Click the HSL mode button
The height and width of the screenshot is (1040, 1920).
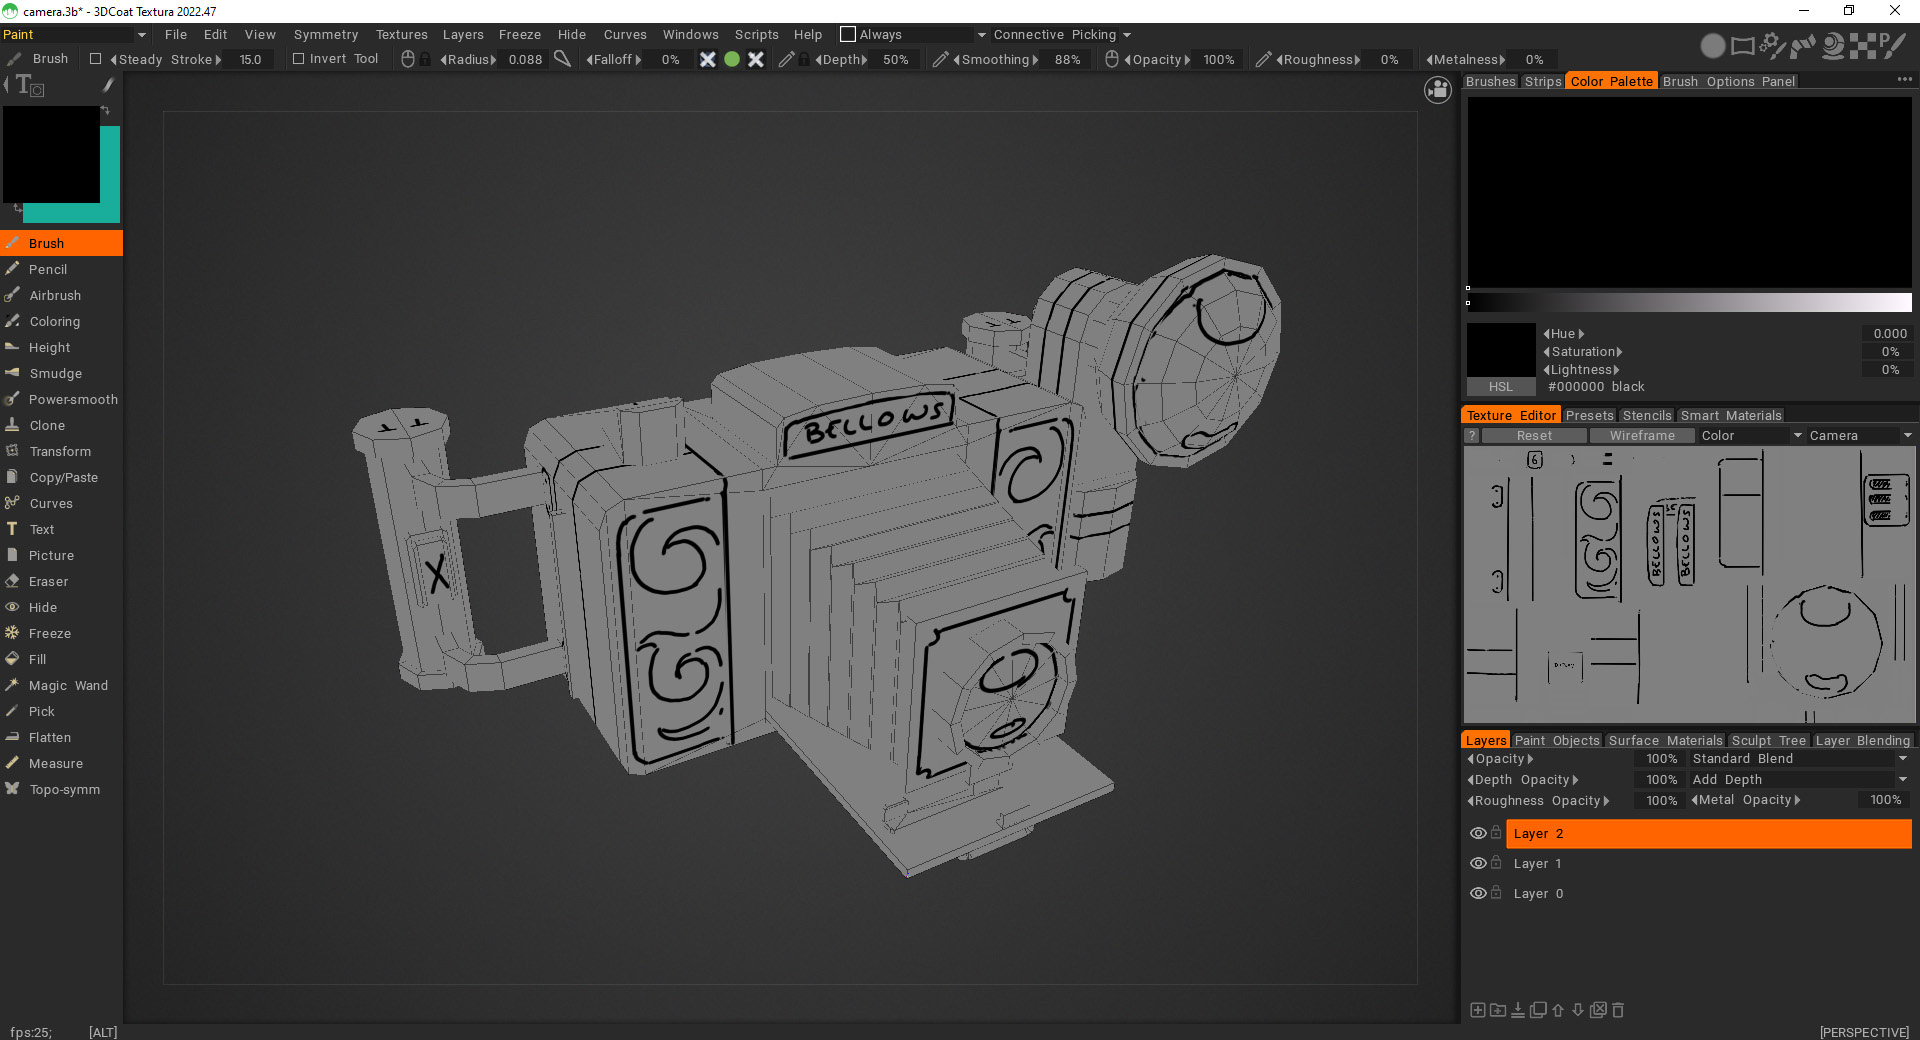pyautogui.click(x=1500, y=387)
